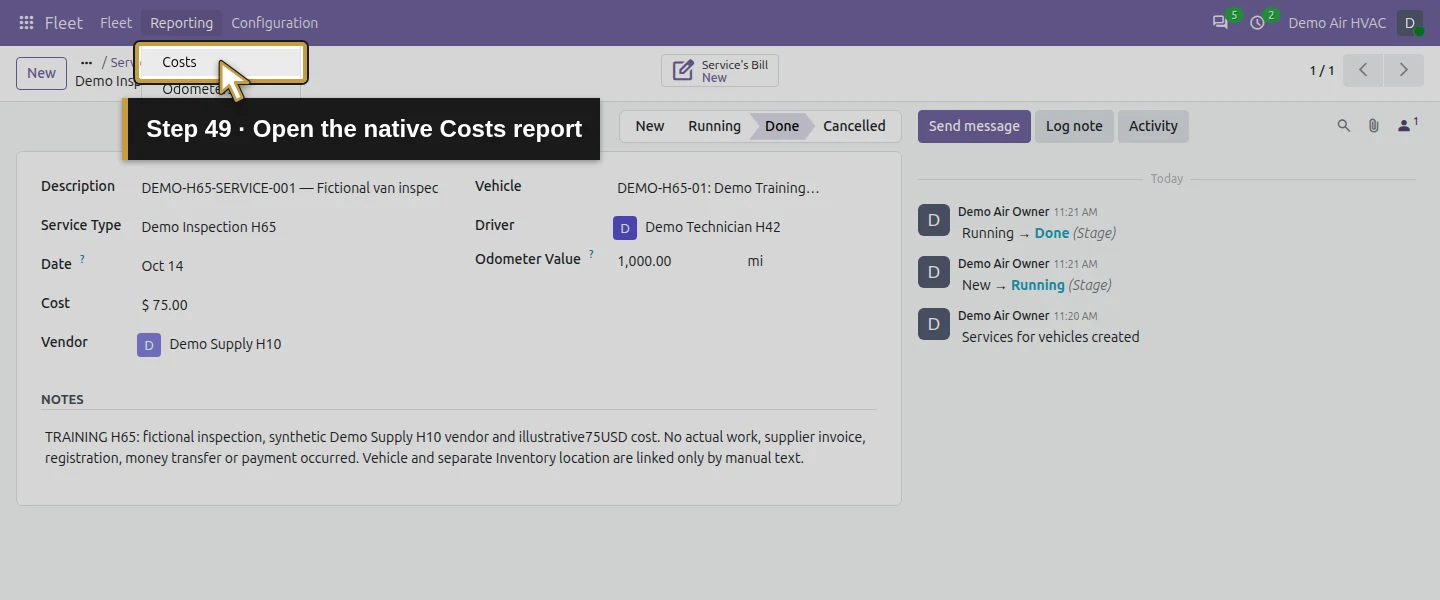
Task: Click the Service's Bill edit icon button
Action: pos(720,71)
